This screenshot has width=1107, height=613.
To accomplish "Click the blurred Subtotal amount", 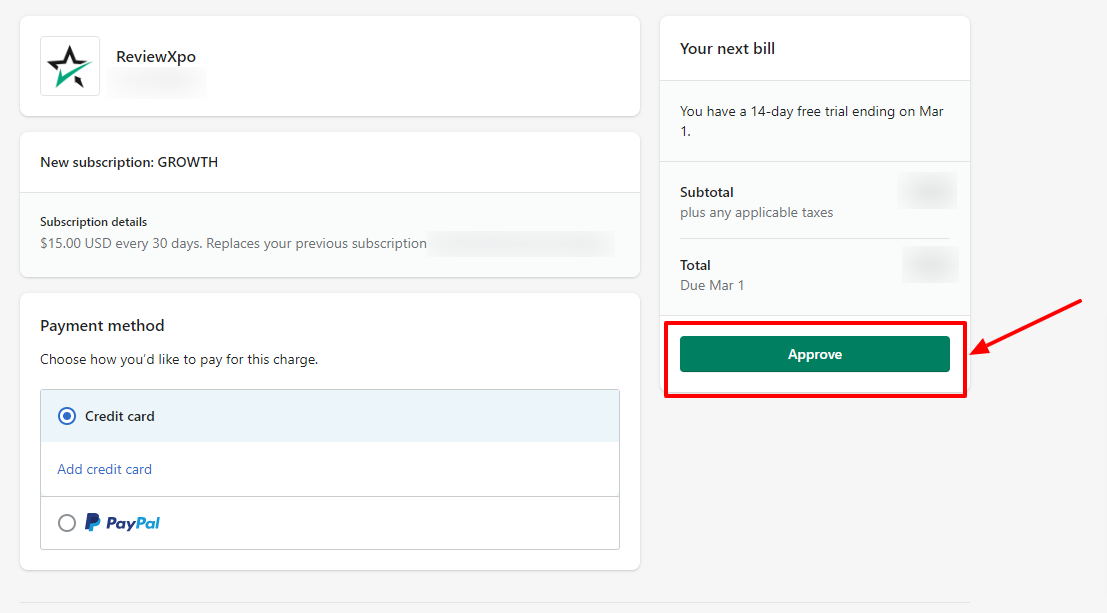I will (x=927, y=191).
